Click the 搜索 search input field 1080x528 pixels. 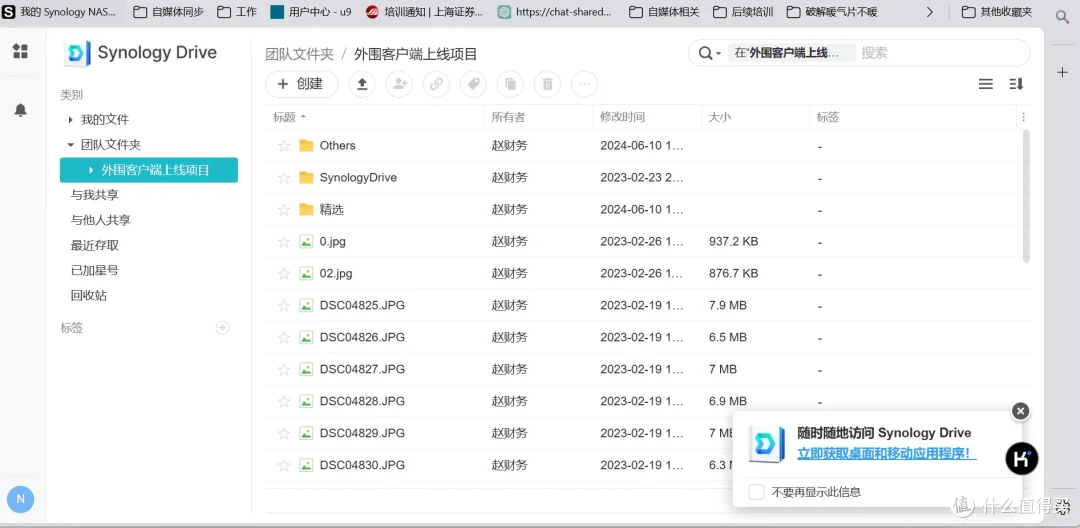(x=941, y=53)
